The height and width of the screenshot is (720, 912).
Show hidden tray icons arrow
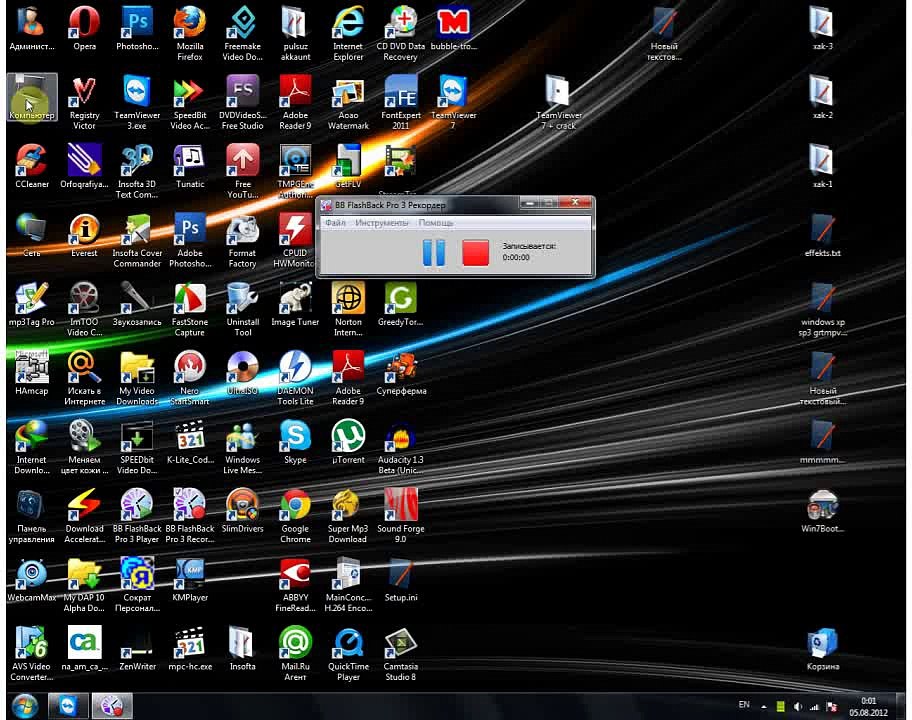763,707
